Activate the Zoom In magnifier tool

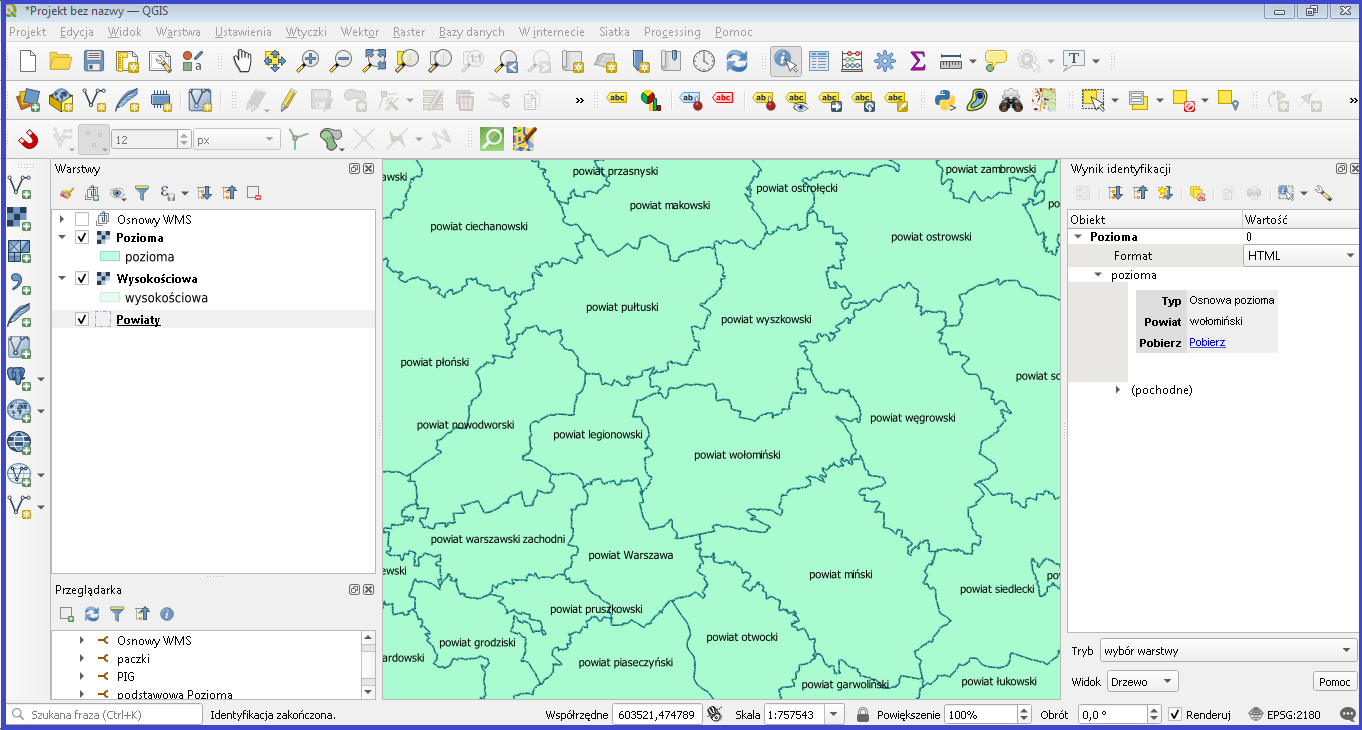pos(308,61)
